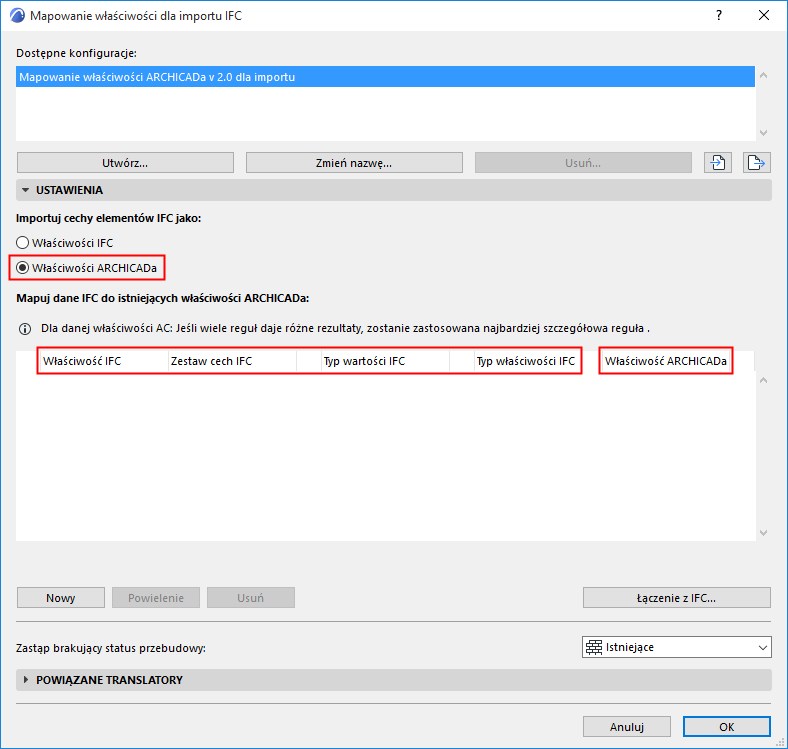Viewport: 788px width, 749px height.
Task: Click the Zmień nazwę... button
Action: point(354,163)
